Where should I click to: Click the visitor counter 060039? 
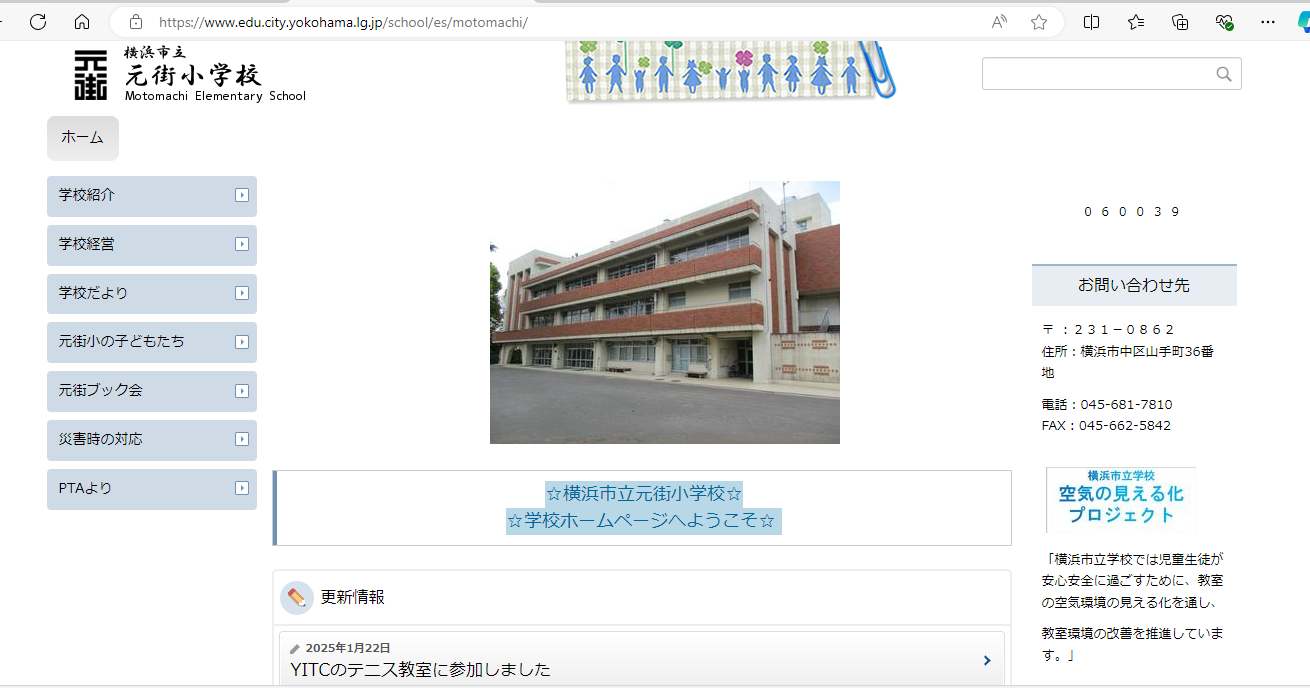(x=1132, y=212)
